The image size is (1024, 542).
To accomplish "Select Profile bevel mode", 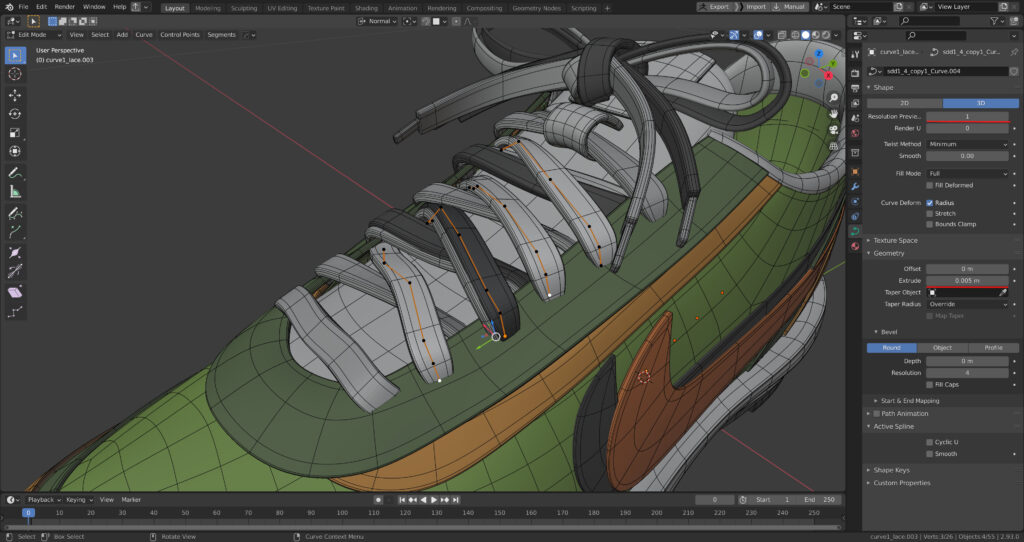I will [x=993, y=348].
